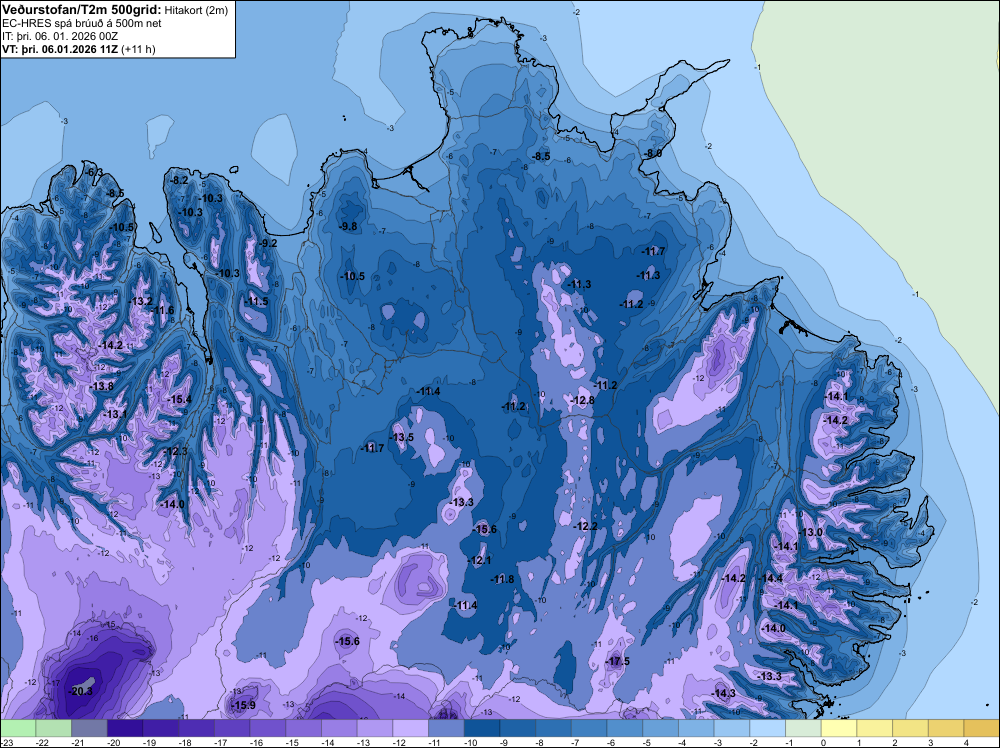Click the legend swatch labeled -10
This screenshot has height=748, width=1000.
(482, 728)
